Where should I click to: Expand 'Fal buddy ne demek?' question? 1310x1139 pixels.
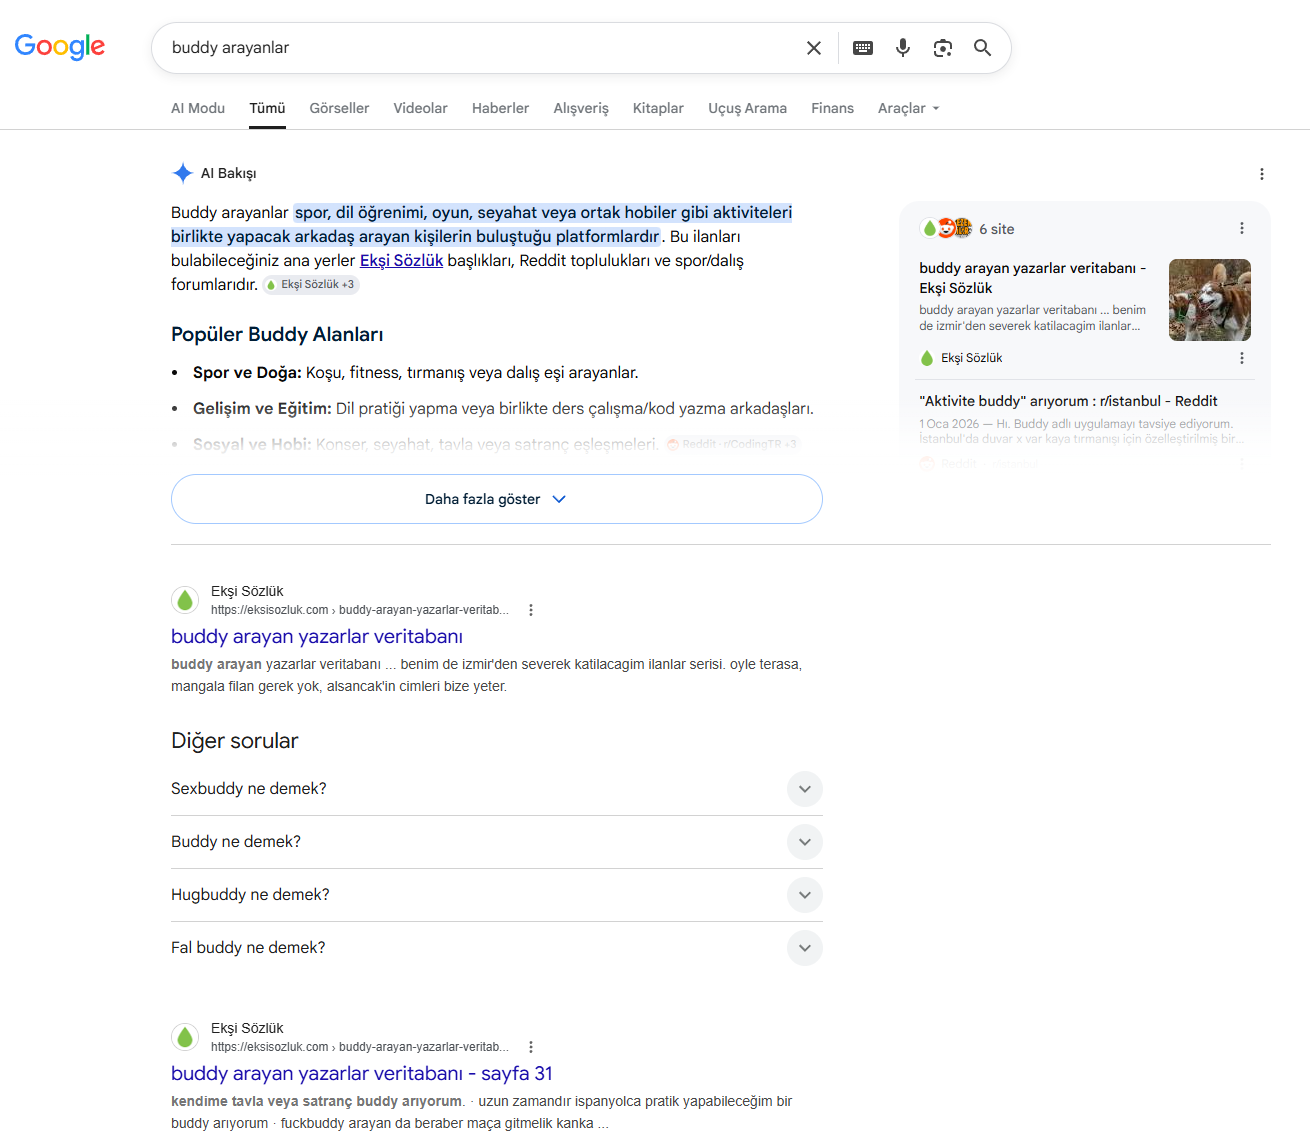[x=497, y=948]
